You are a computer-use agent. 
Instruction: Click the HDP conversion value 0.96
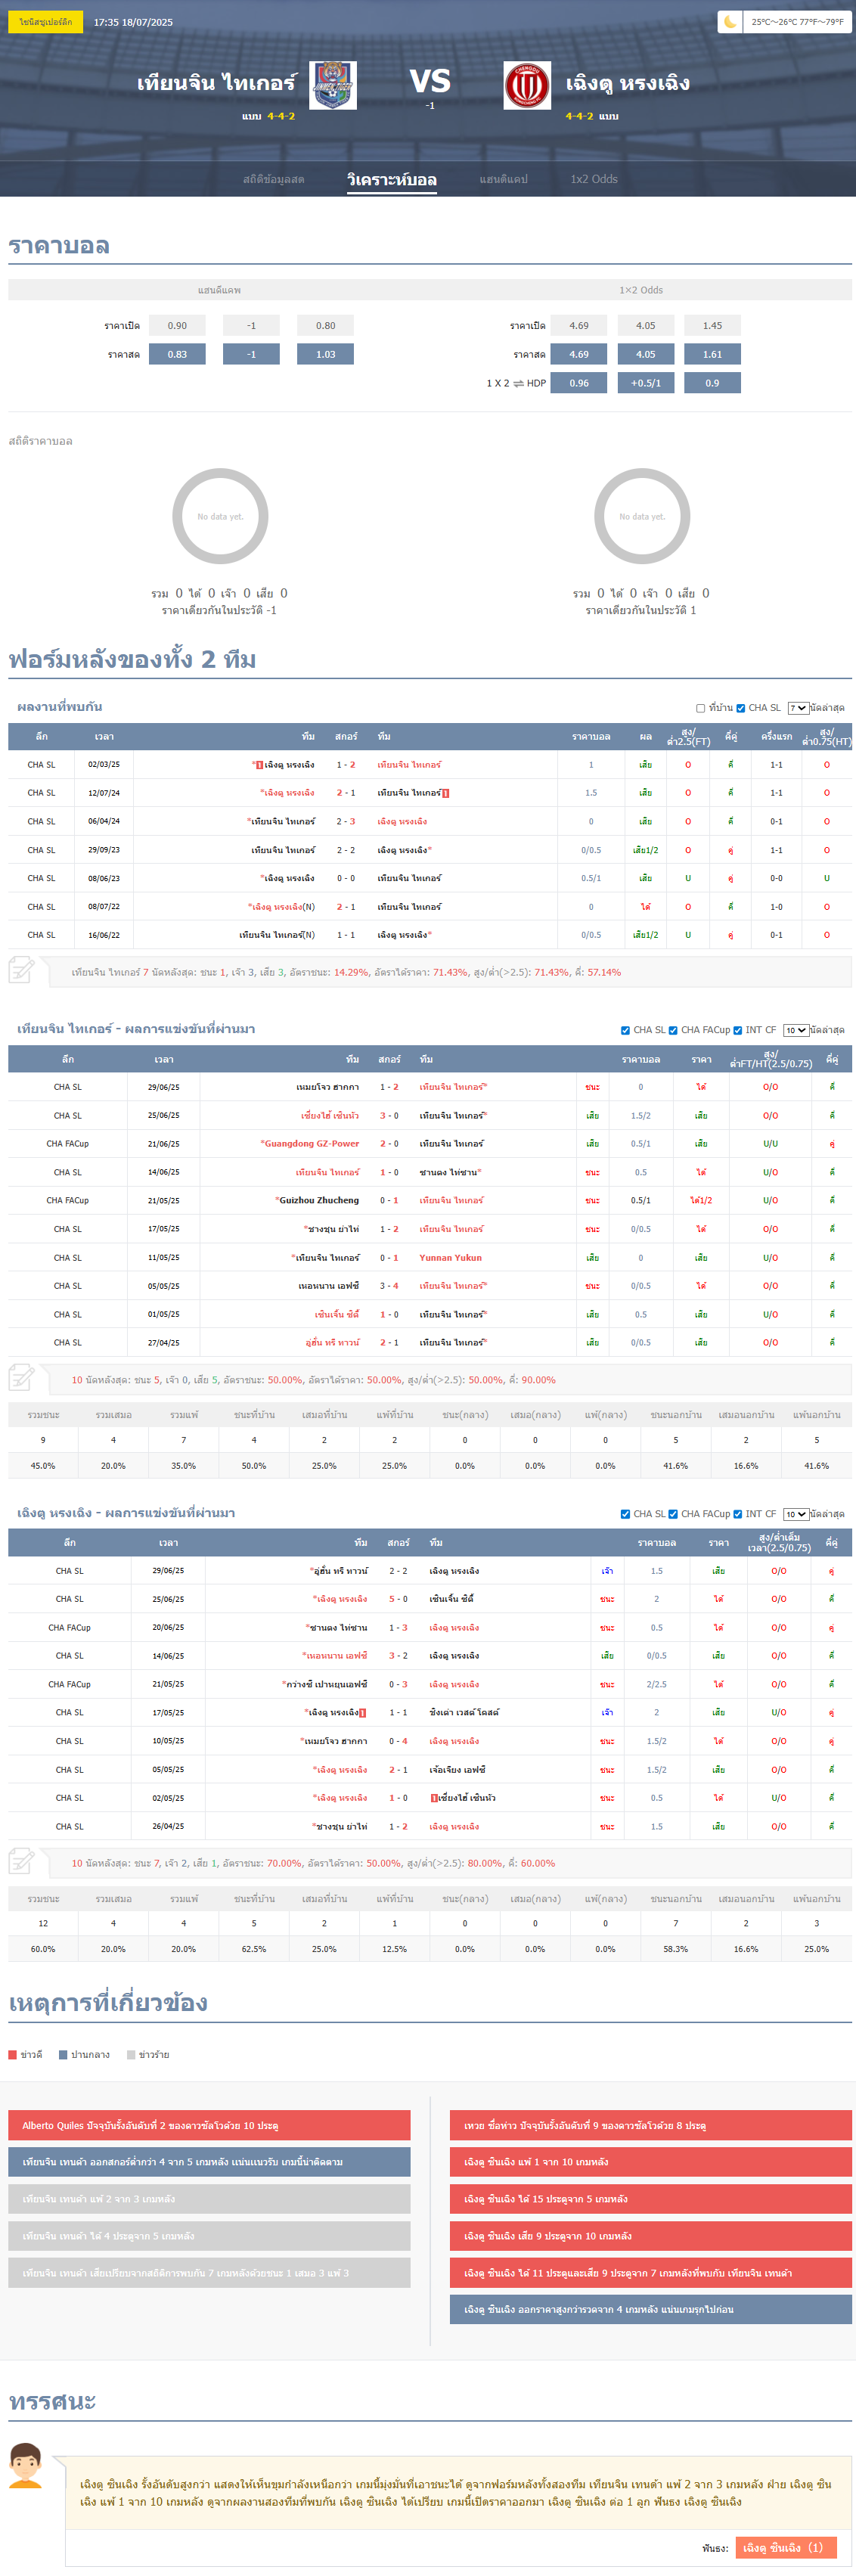pyautogui.click(x=579, y=383)
